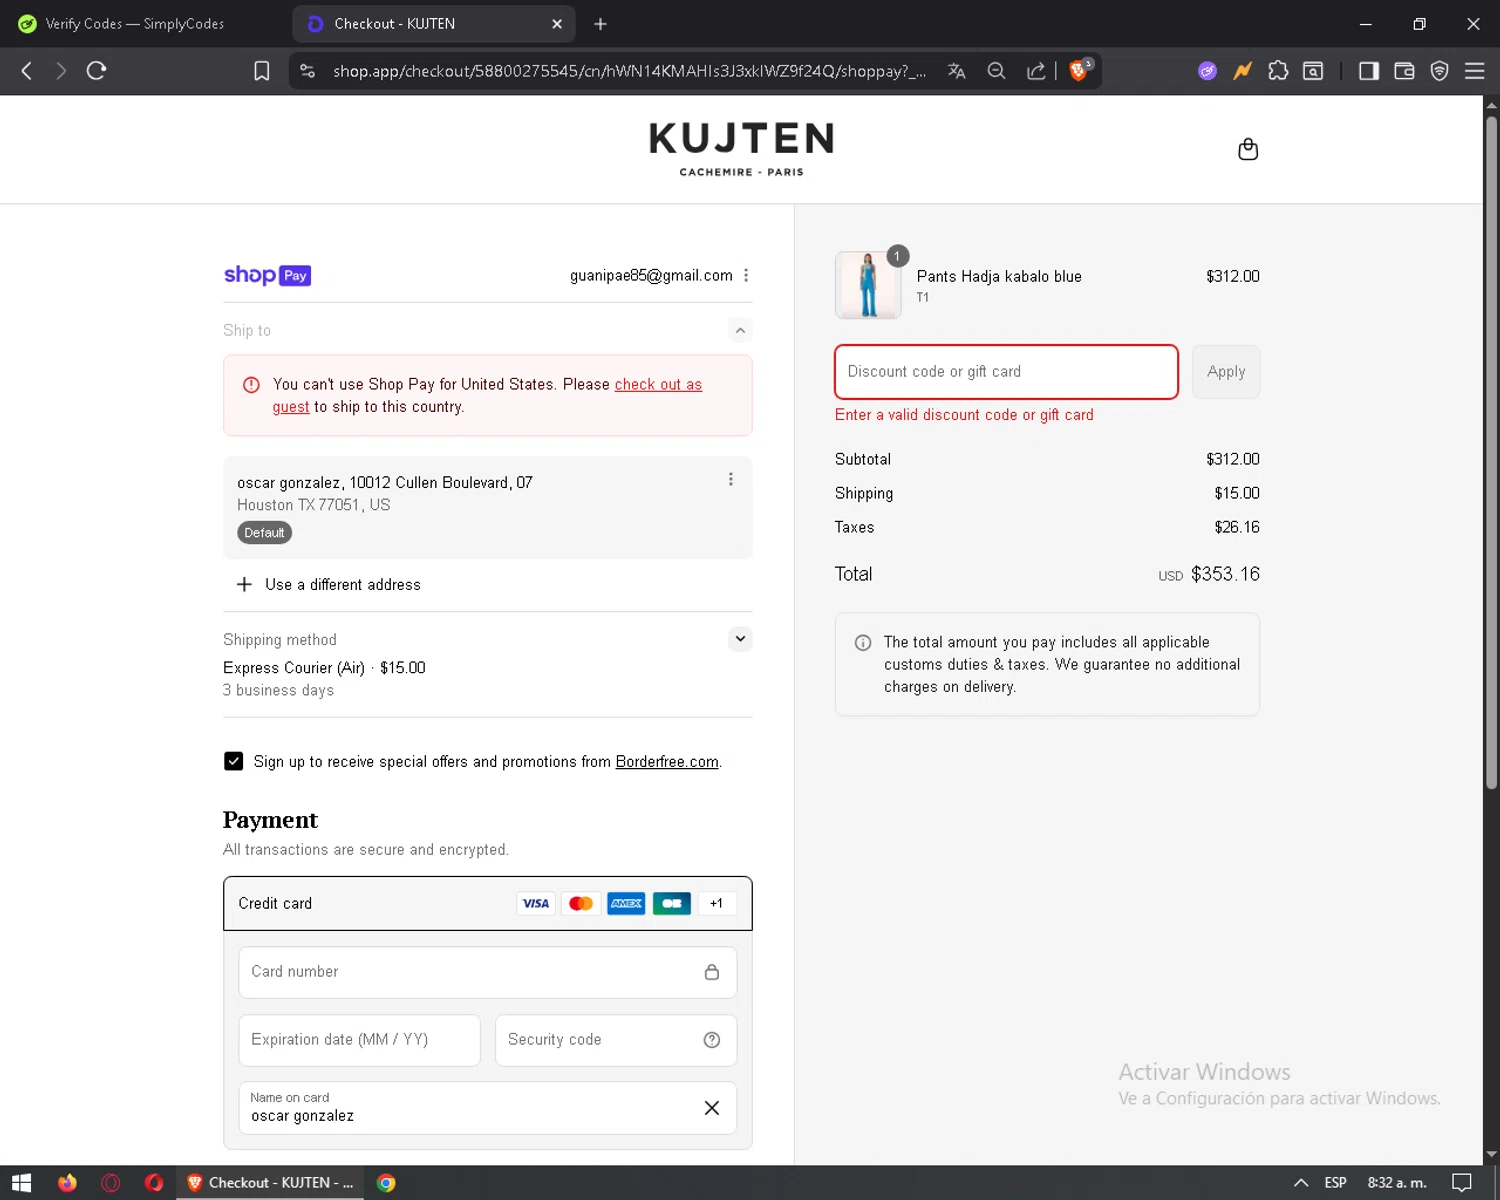Click the page vertical scrollbar
Image resolution: width=1500 pixels, height=1200 pixels.
pyautogui.click(x=1491, y=453)
